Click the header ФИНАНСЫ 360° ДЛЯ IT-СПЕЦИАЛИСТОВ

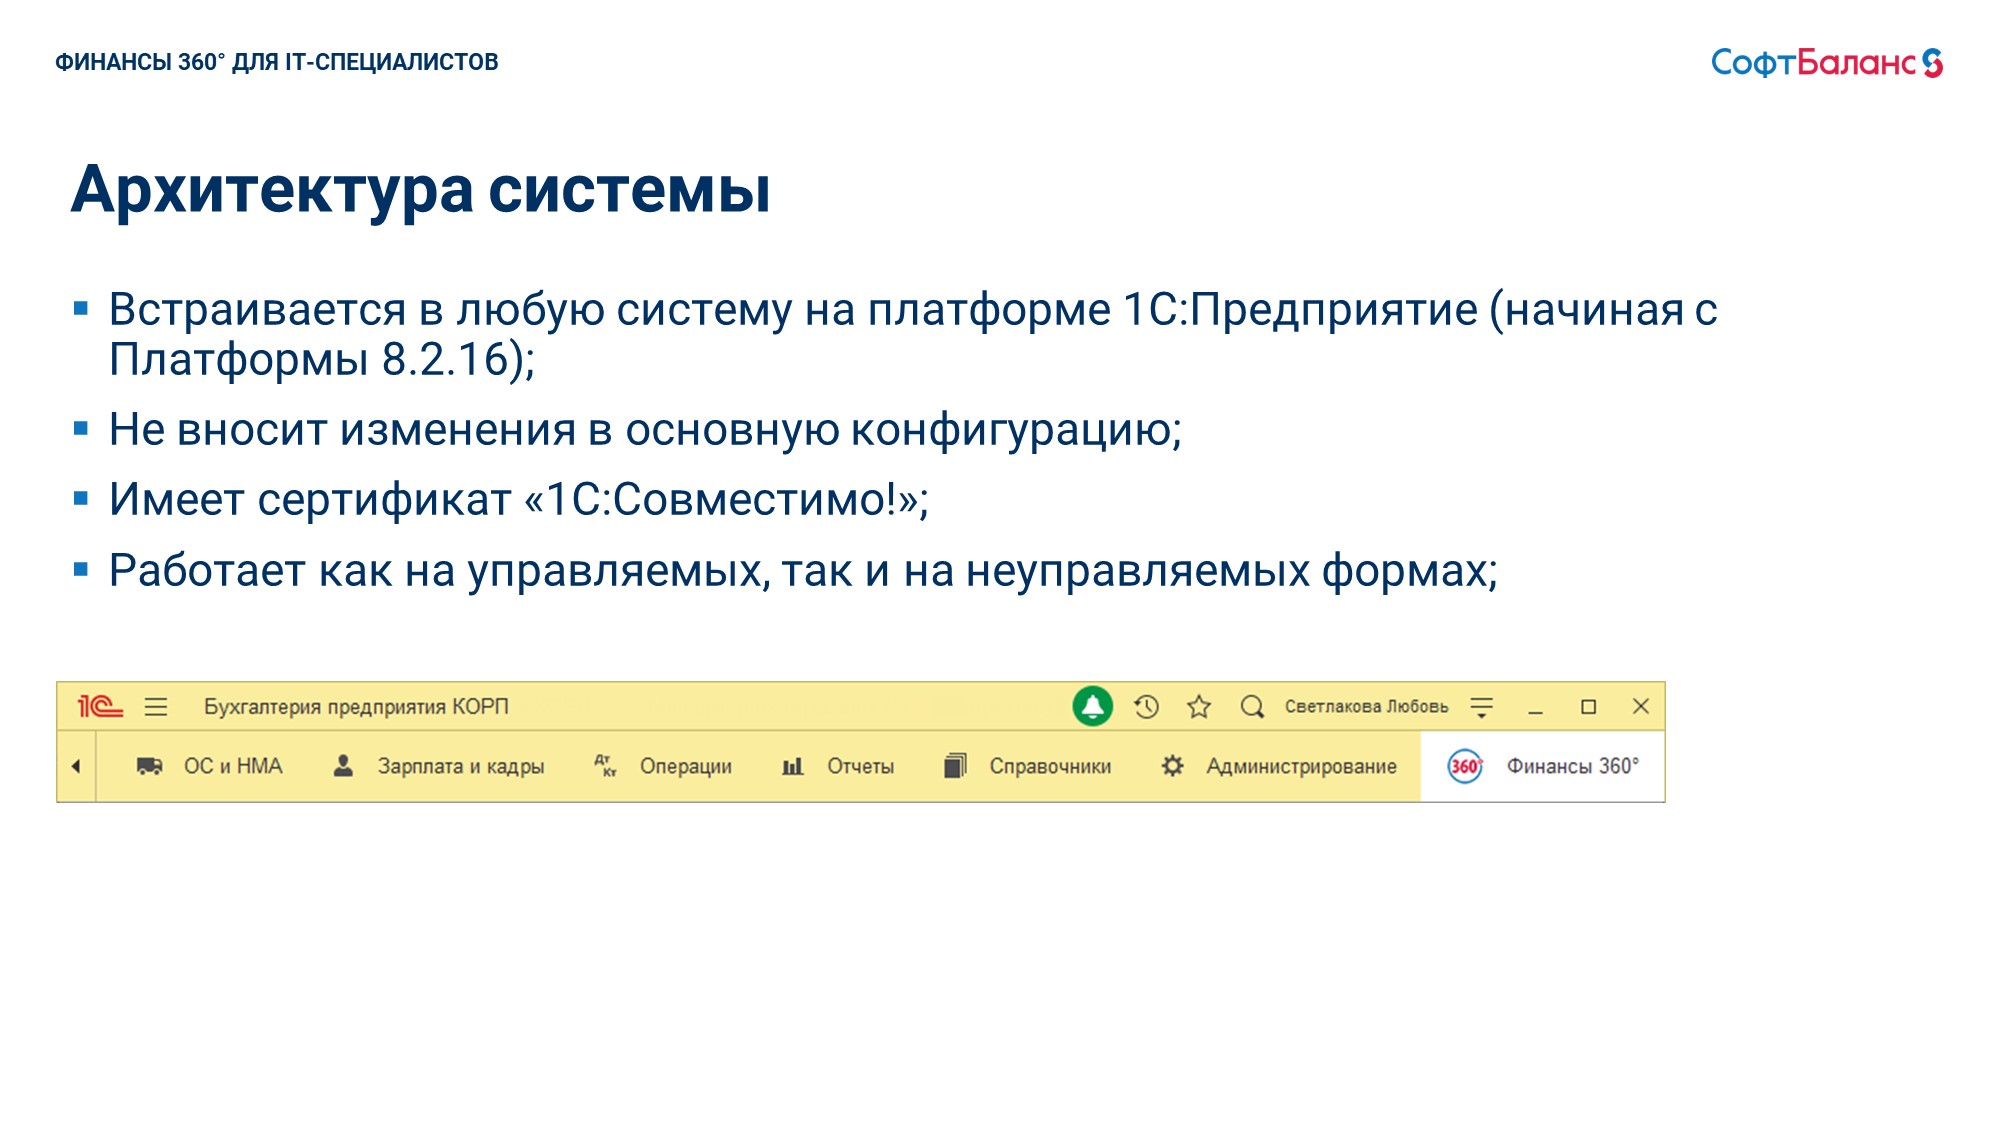pos(277,62)
